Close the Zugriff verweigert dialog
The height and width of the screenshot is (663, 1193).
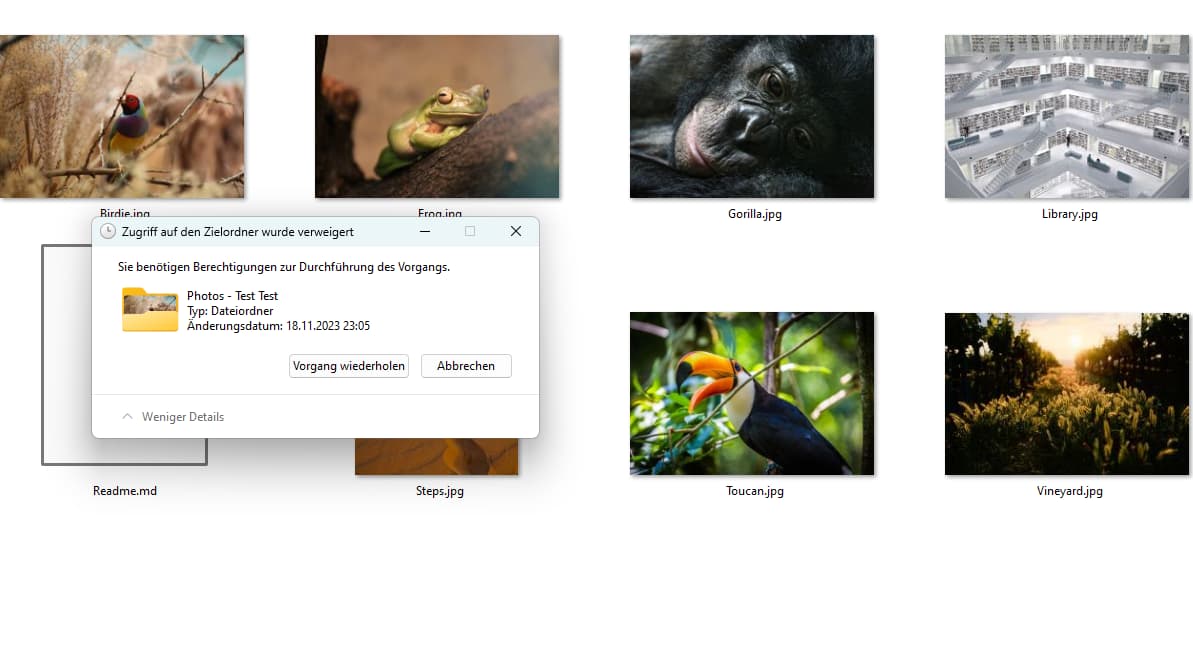[516, 231]
